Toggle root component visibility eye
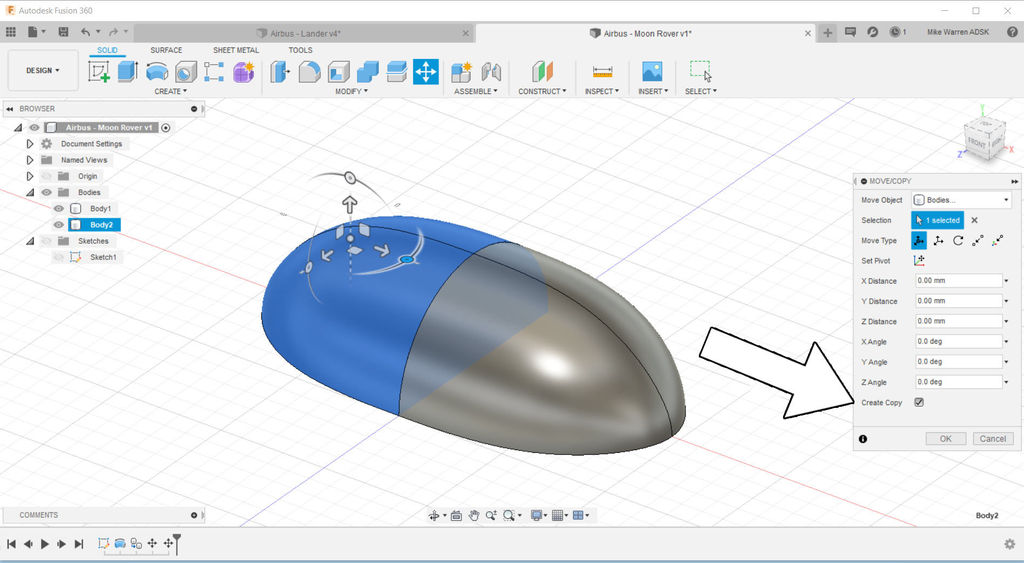Viewport: 1024px width, 563px height. (35, 127)
